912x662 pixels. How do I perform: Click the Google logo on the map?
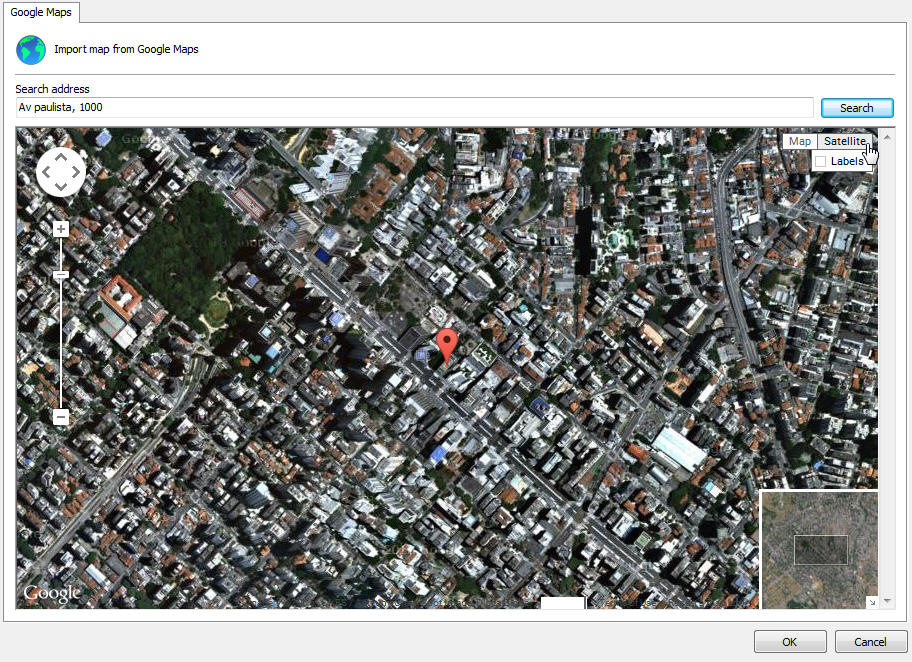[52, 593]
